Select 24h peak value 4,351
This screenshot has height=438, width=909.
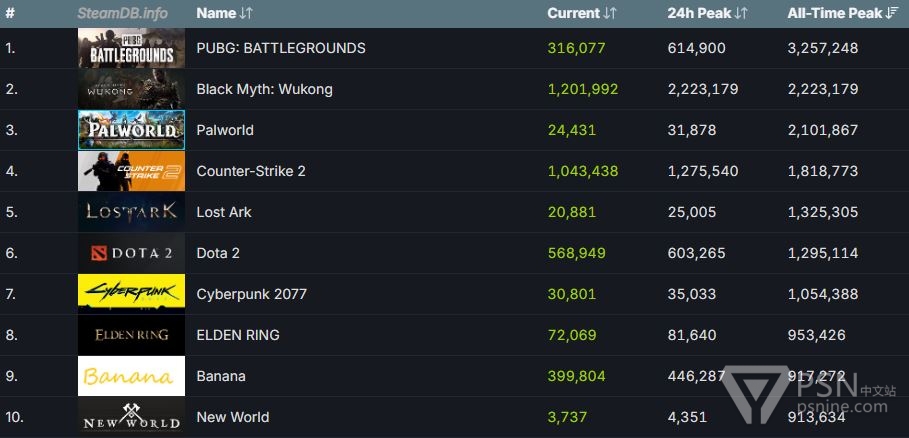pyautogui.click(x=687, y=417)
